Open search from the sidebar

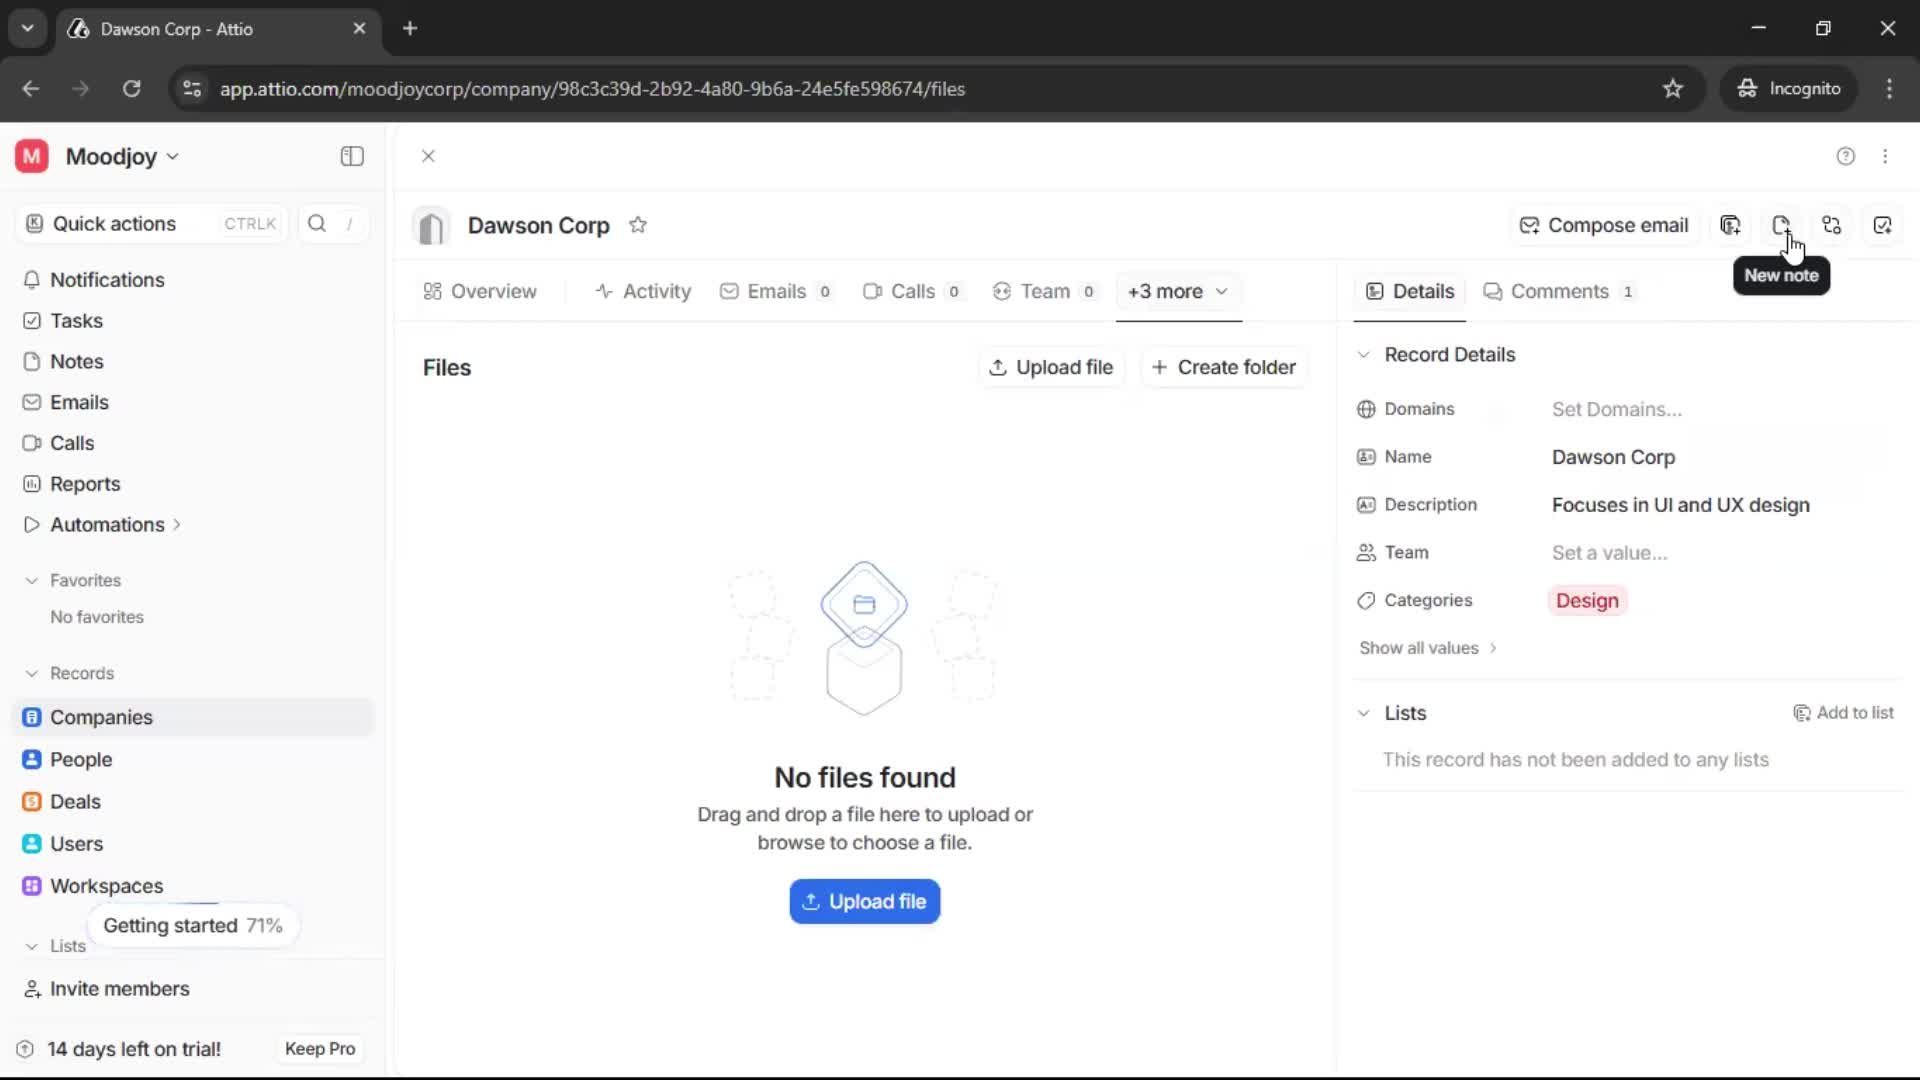317,223
